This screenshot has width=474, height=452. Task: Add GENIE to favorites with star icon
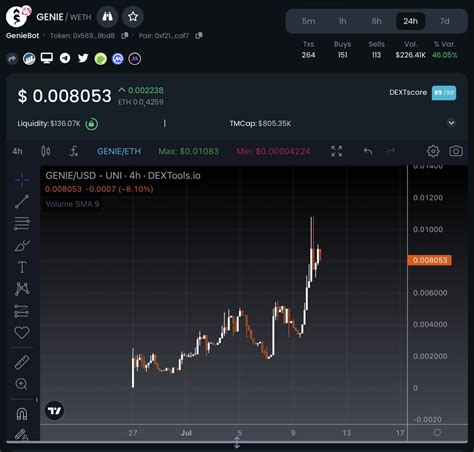pos(133,16)
